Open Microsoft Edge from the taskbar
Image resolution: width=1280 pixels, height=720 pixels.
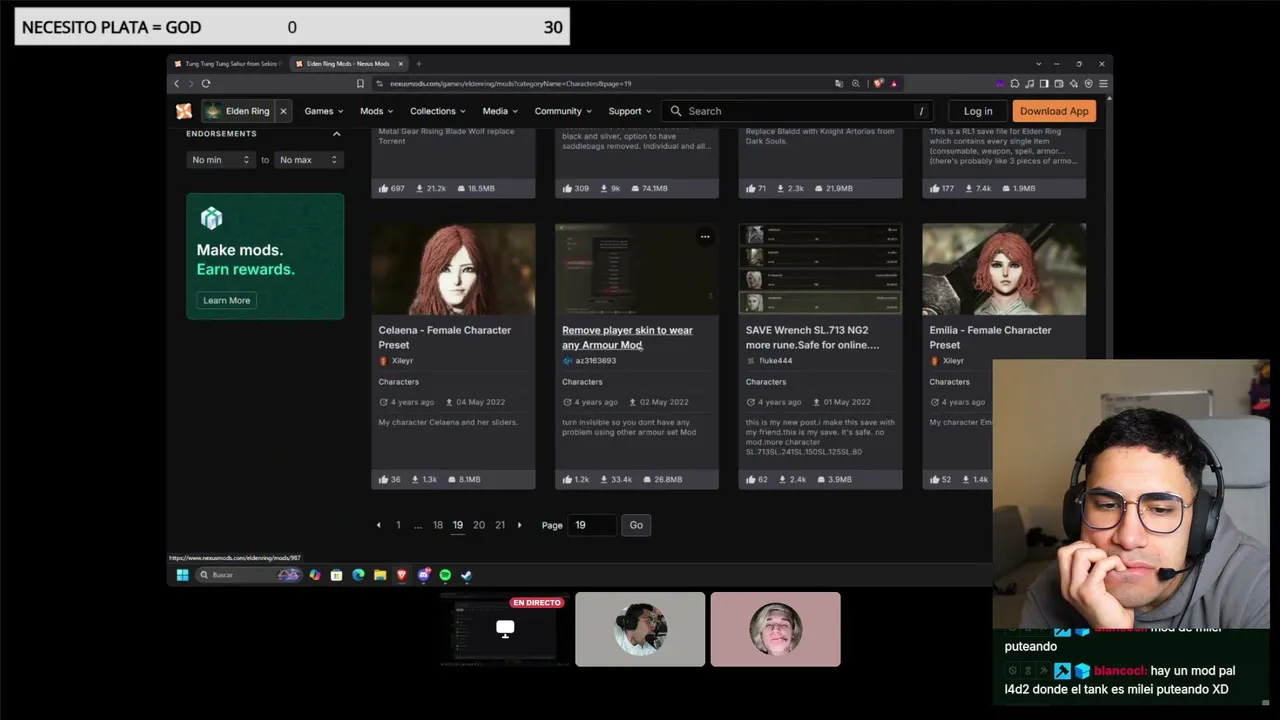(358, 575)
